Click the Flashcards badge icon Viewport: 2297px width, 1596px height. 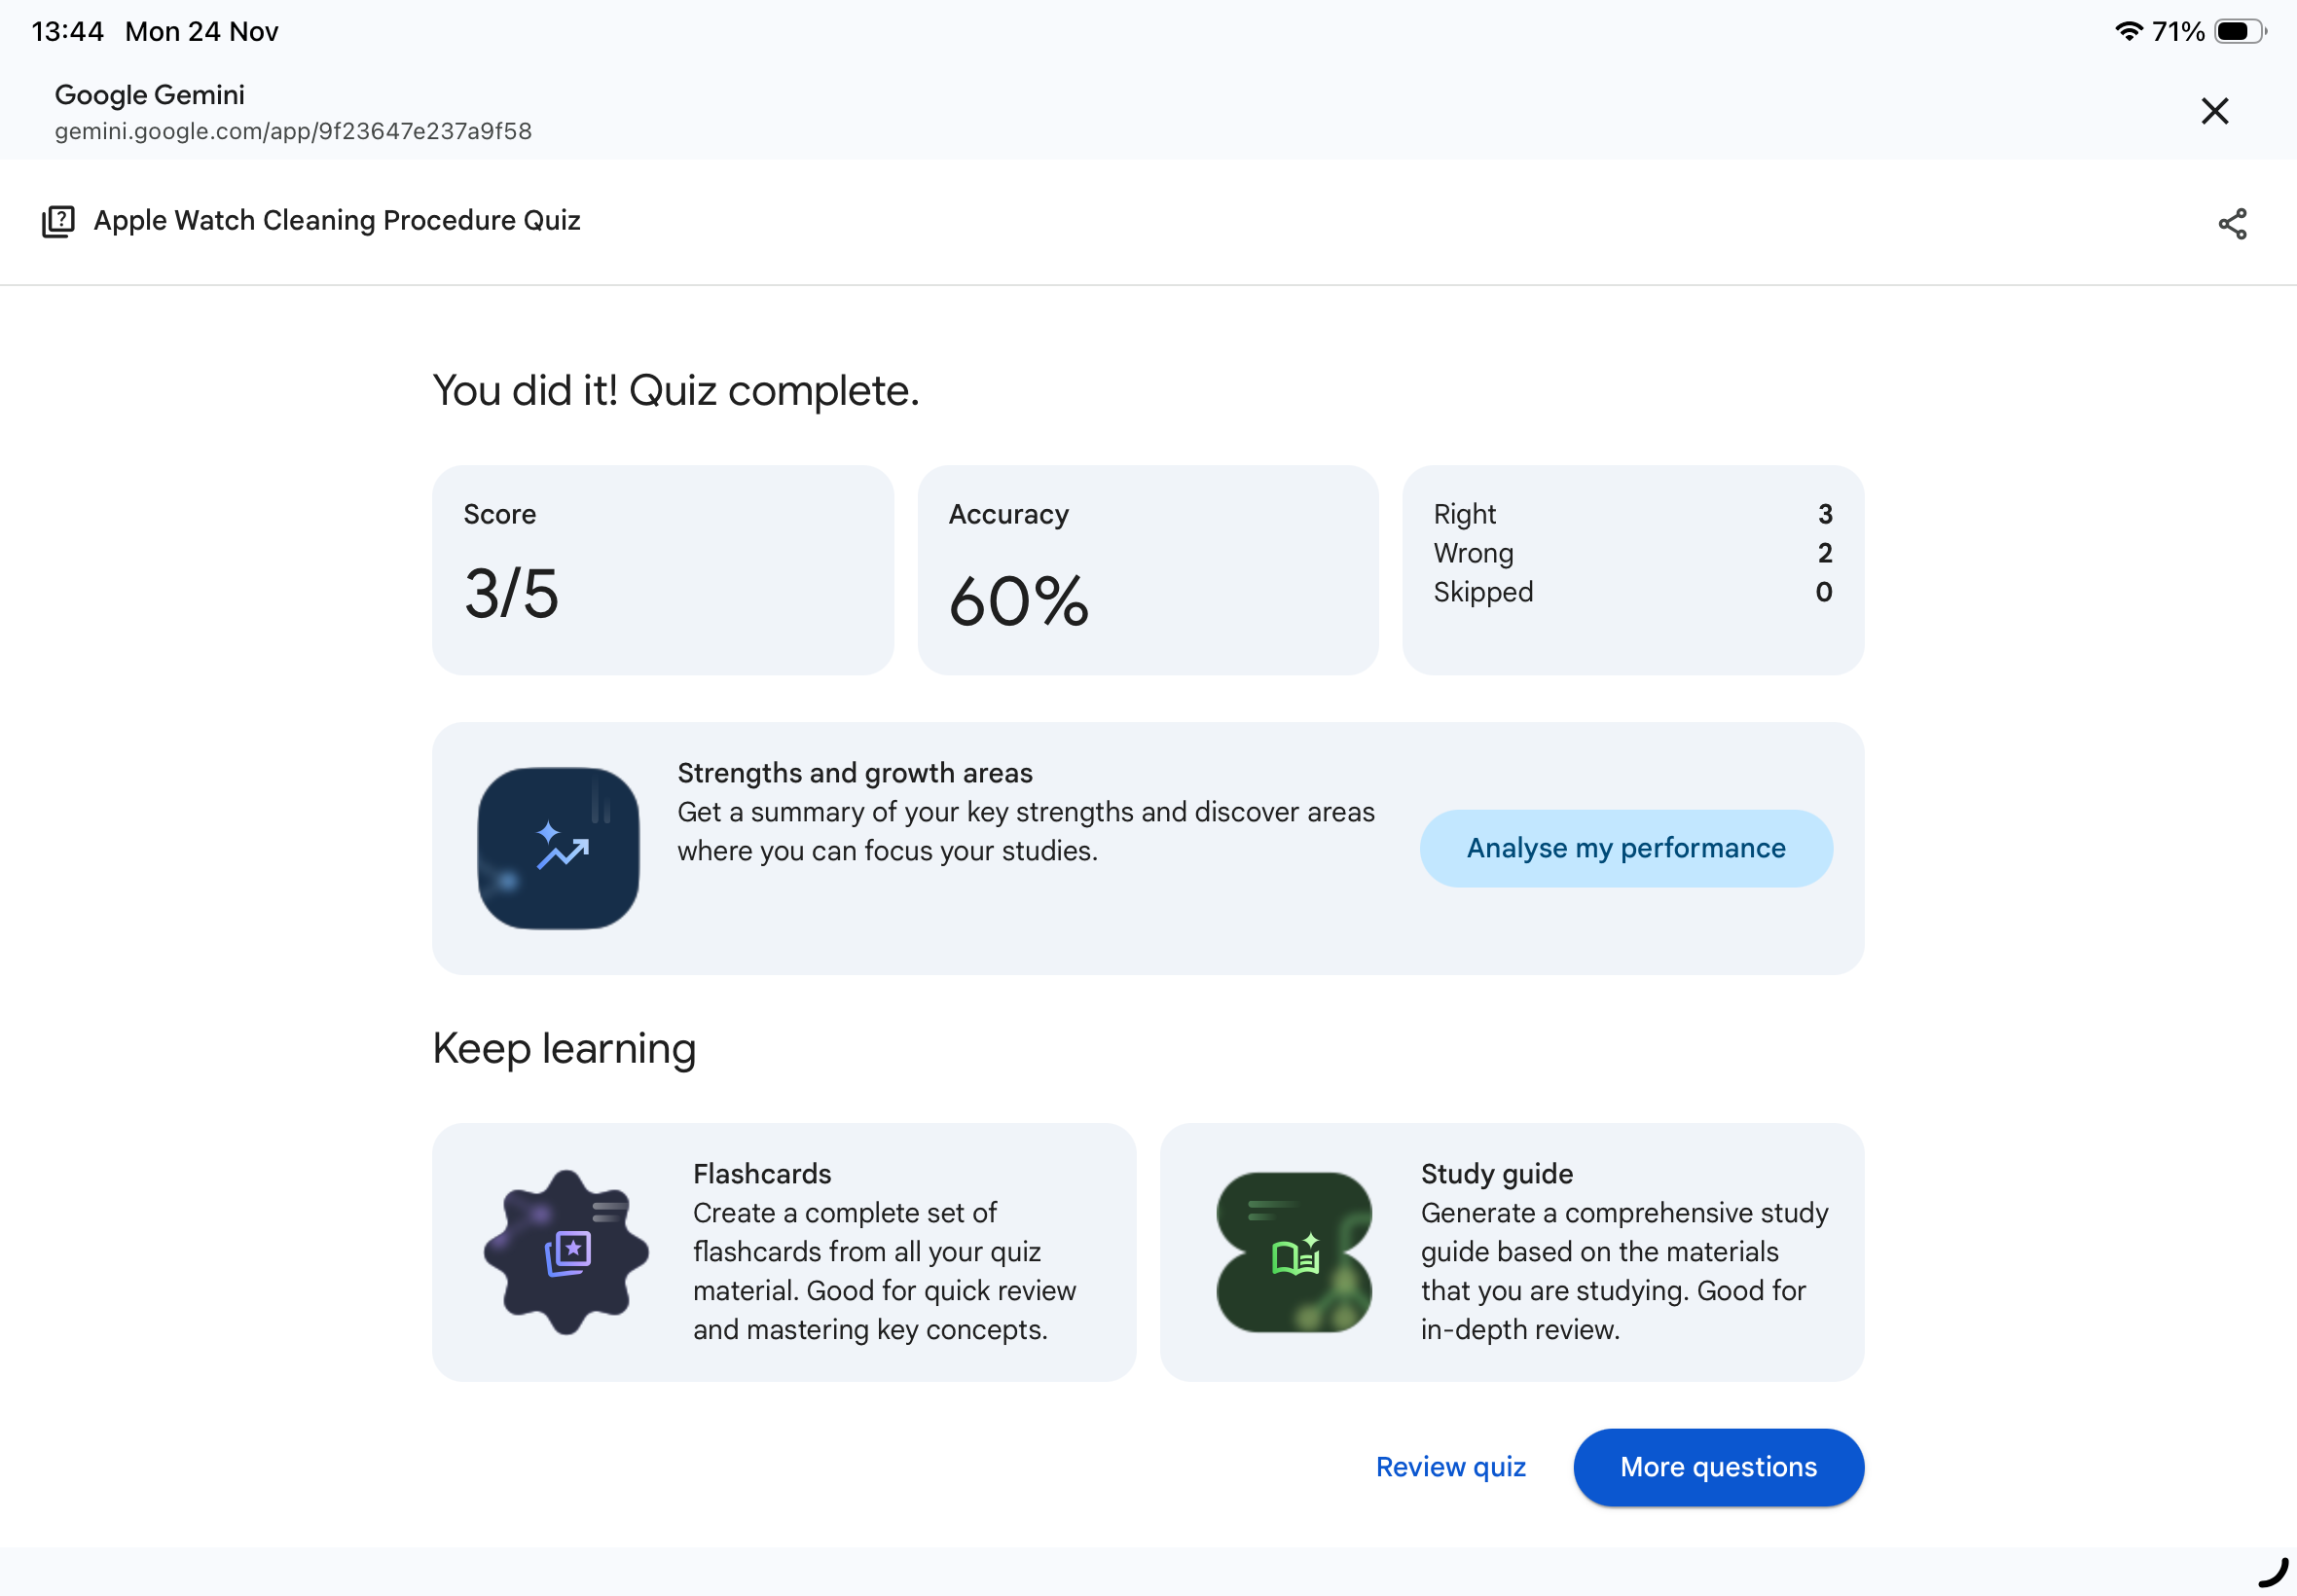tap(566, 1251)
